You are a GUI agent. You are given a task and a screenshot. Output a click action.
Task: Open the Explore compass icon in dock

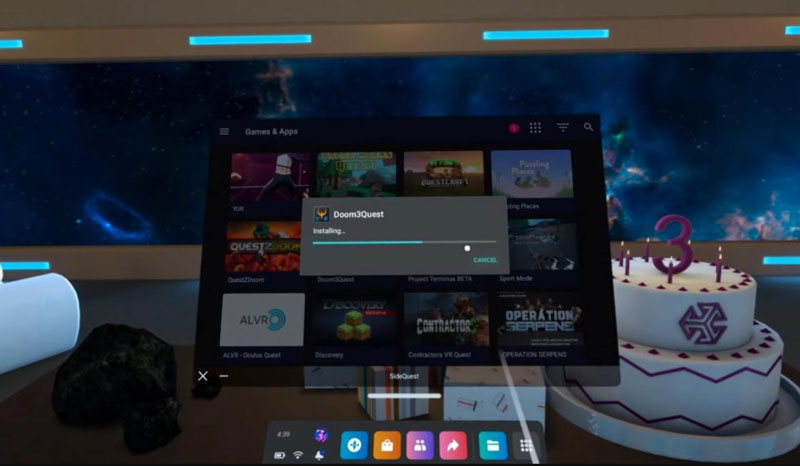tap(354, 445)
